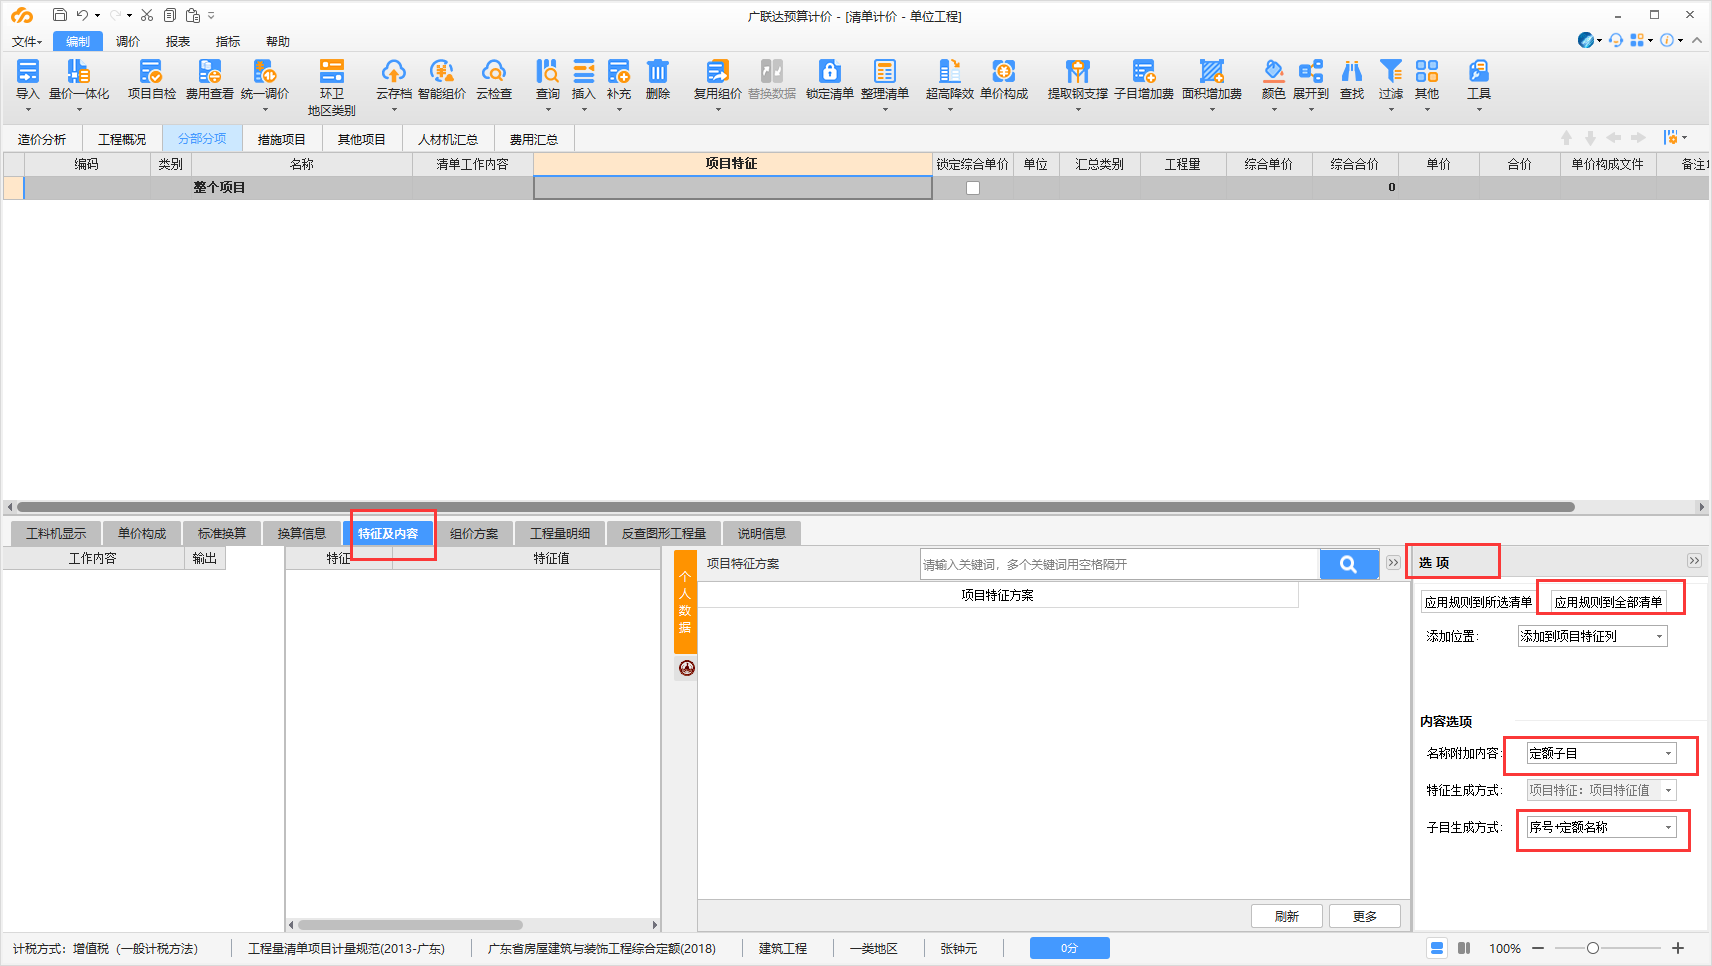Switch to 调价 ribbon tab
1712x966 pixels.
(128, 41)
